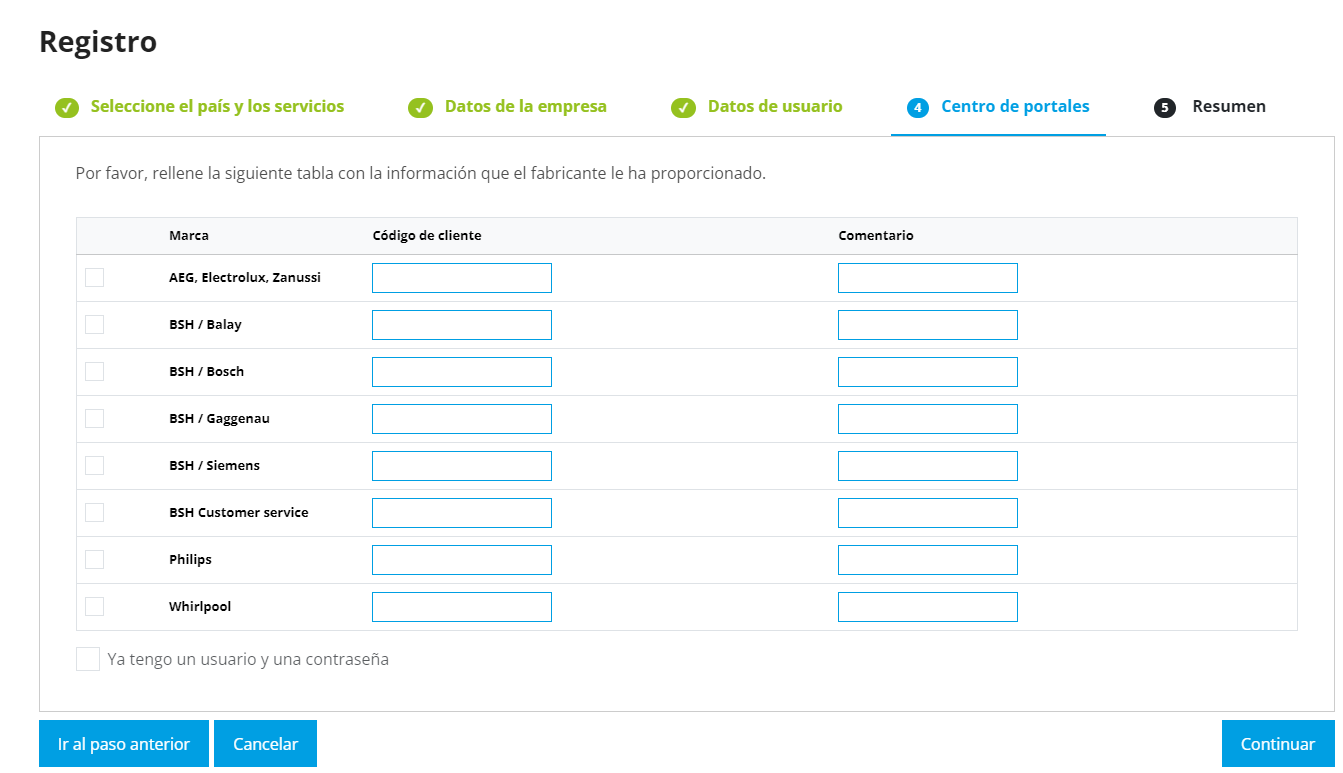Focus customer code field for BSH / Balay
The image size is (1343, 773).
pos(462,325)
